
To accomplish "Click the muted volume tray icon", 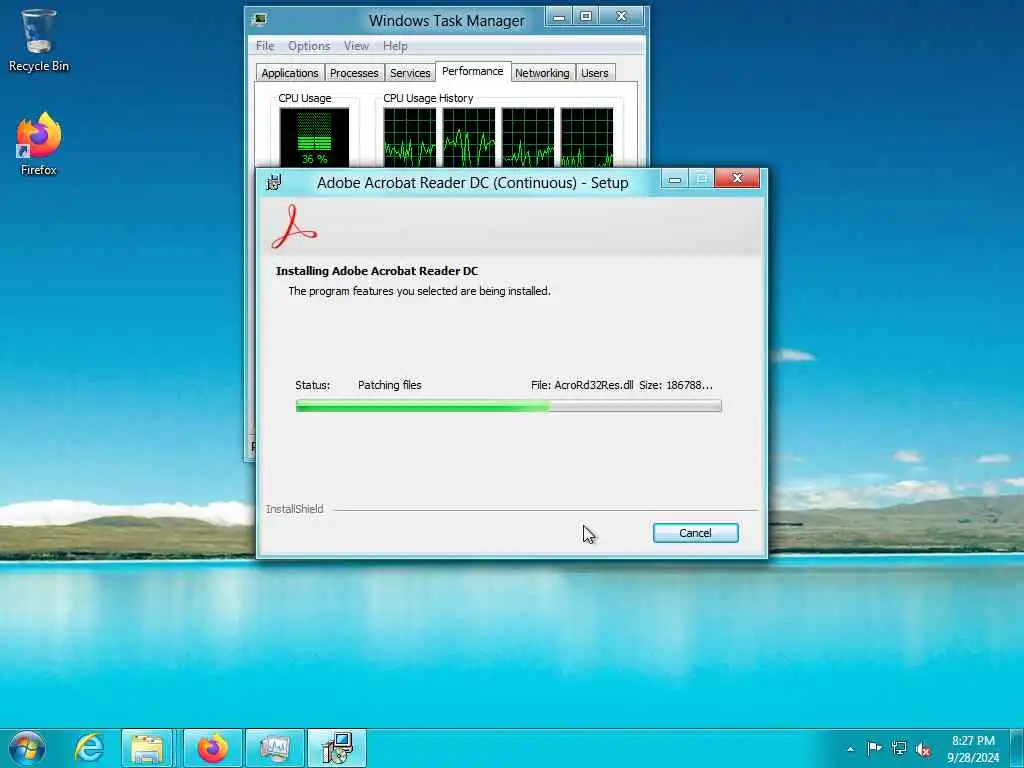I will (923, 749).
